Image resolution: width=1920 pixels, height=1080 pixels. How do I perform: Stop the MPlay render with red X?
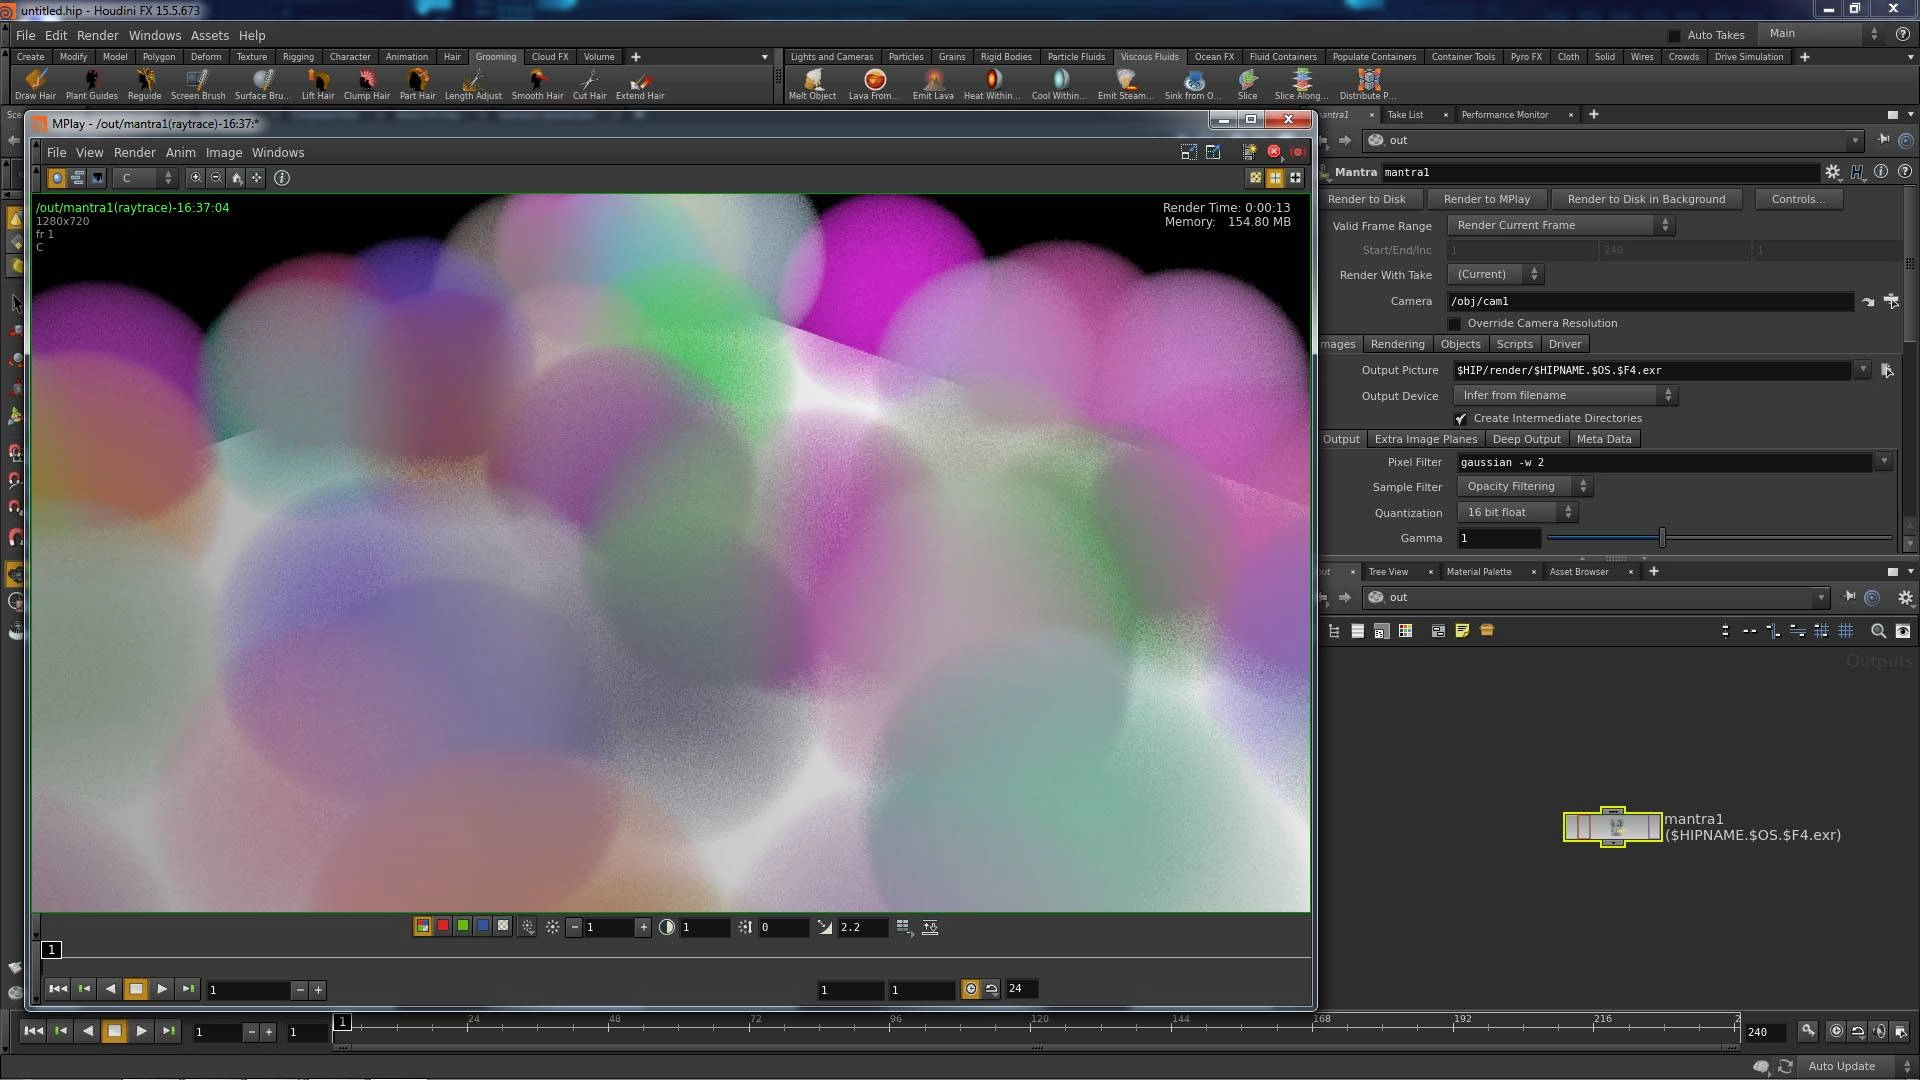[1274, 152]
